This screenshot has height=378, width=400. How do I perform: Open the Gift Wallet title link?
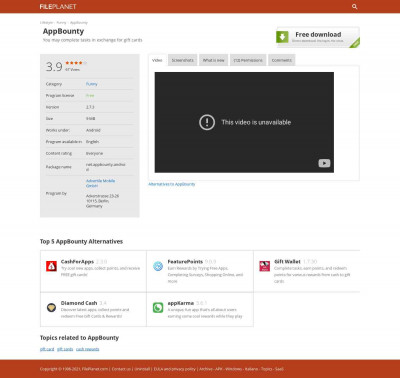(x=287, y=262)
